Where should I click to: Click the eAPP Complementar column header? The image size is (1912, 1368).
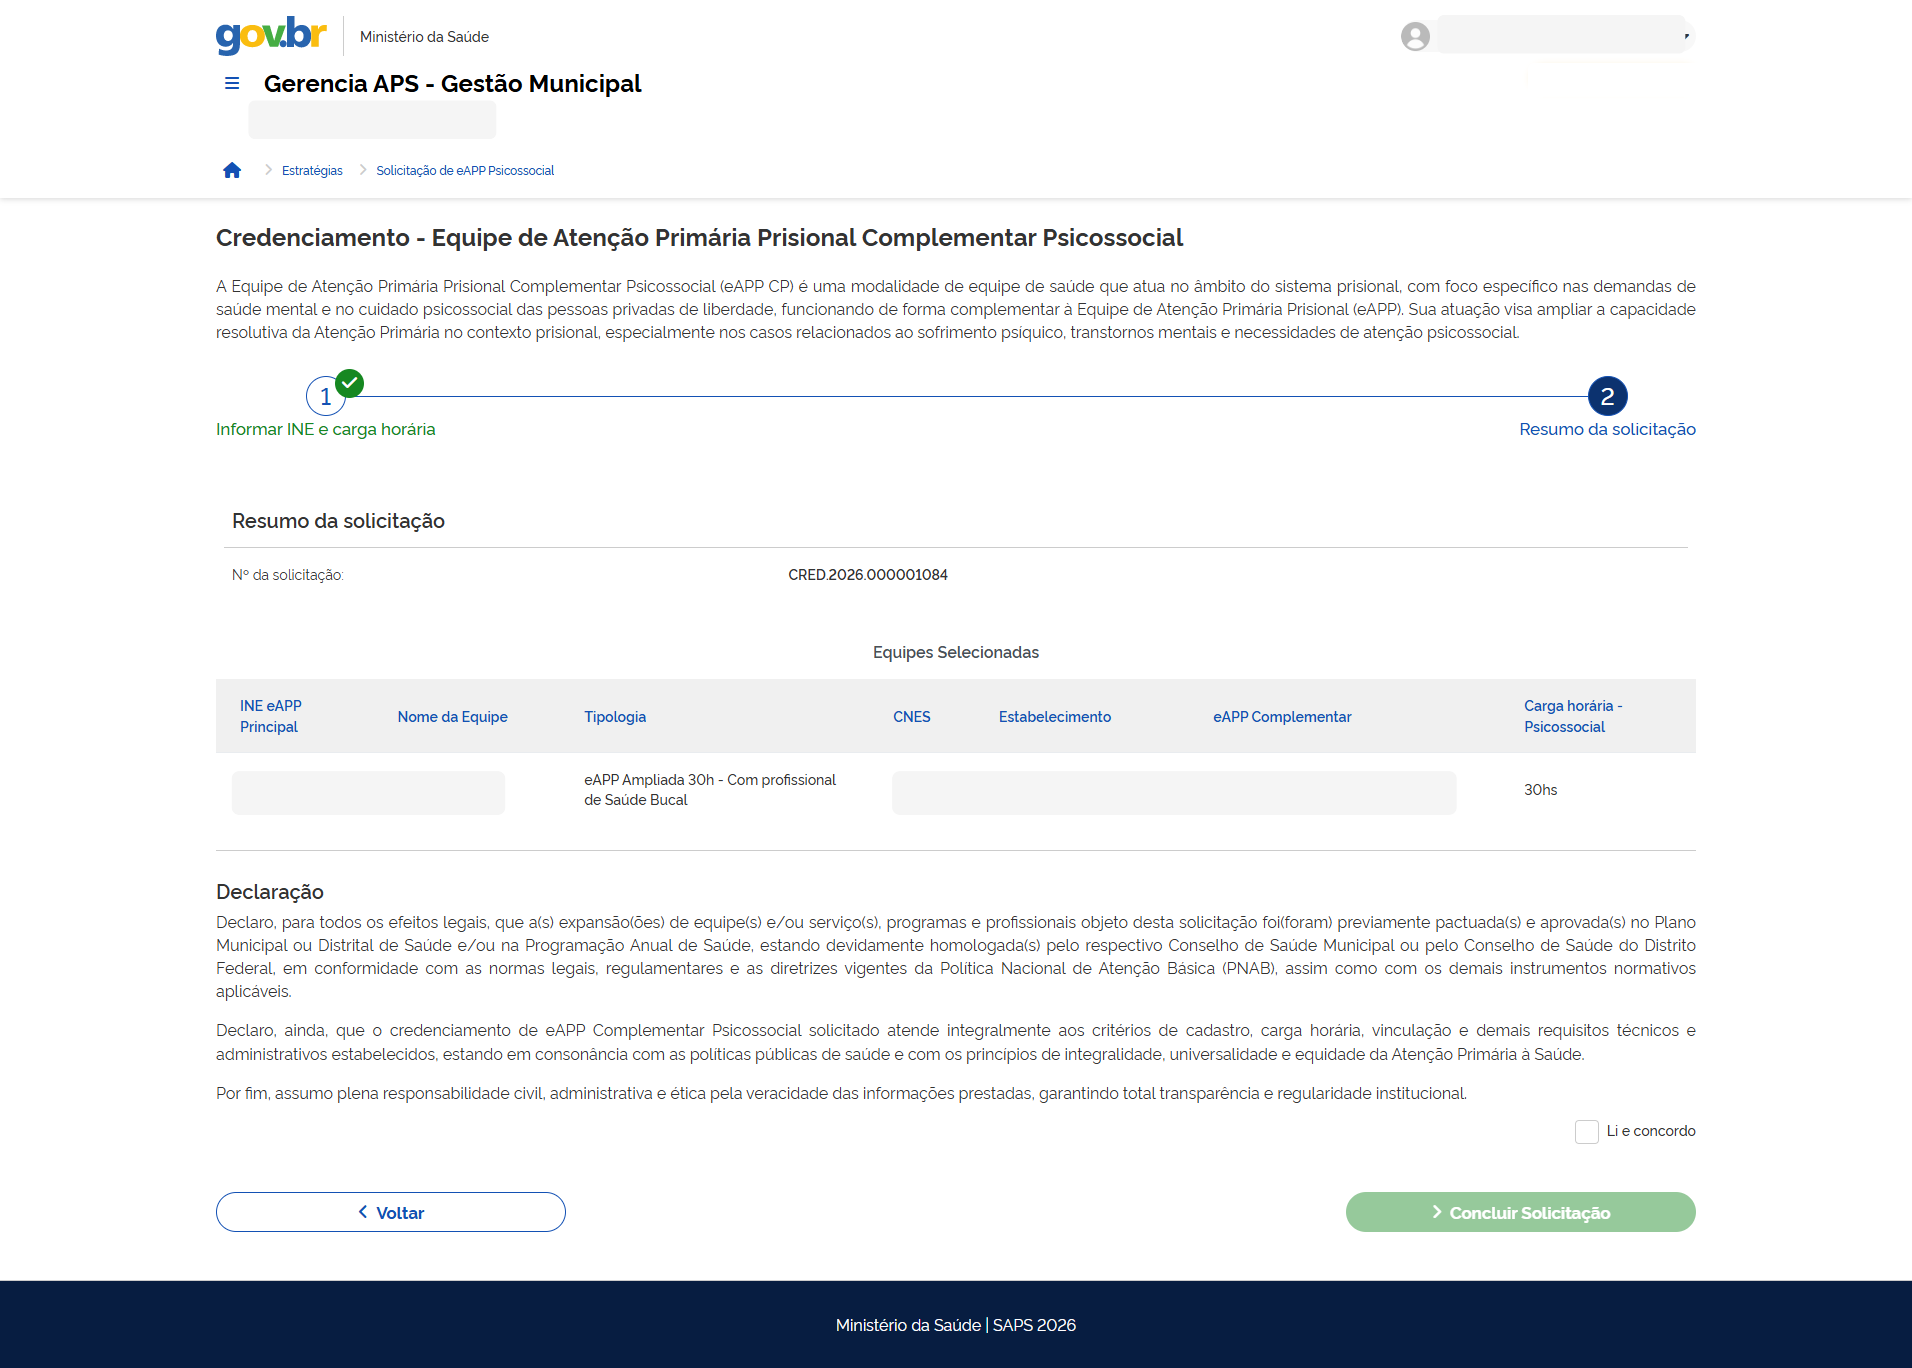(x=1282, y=717)
